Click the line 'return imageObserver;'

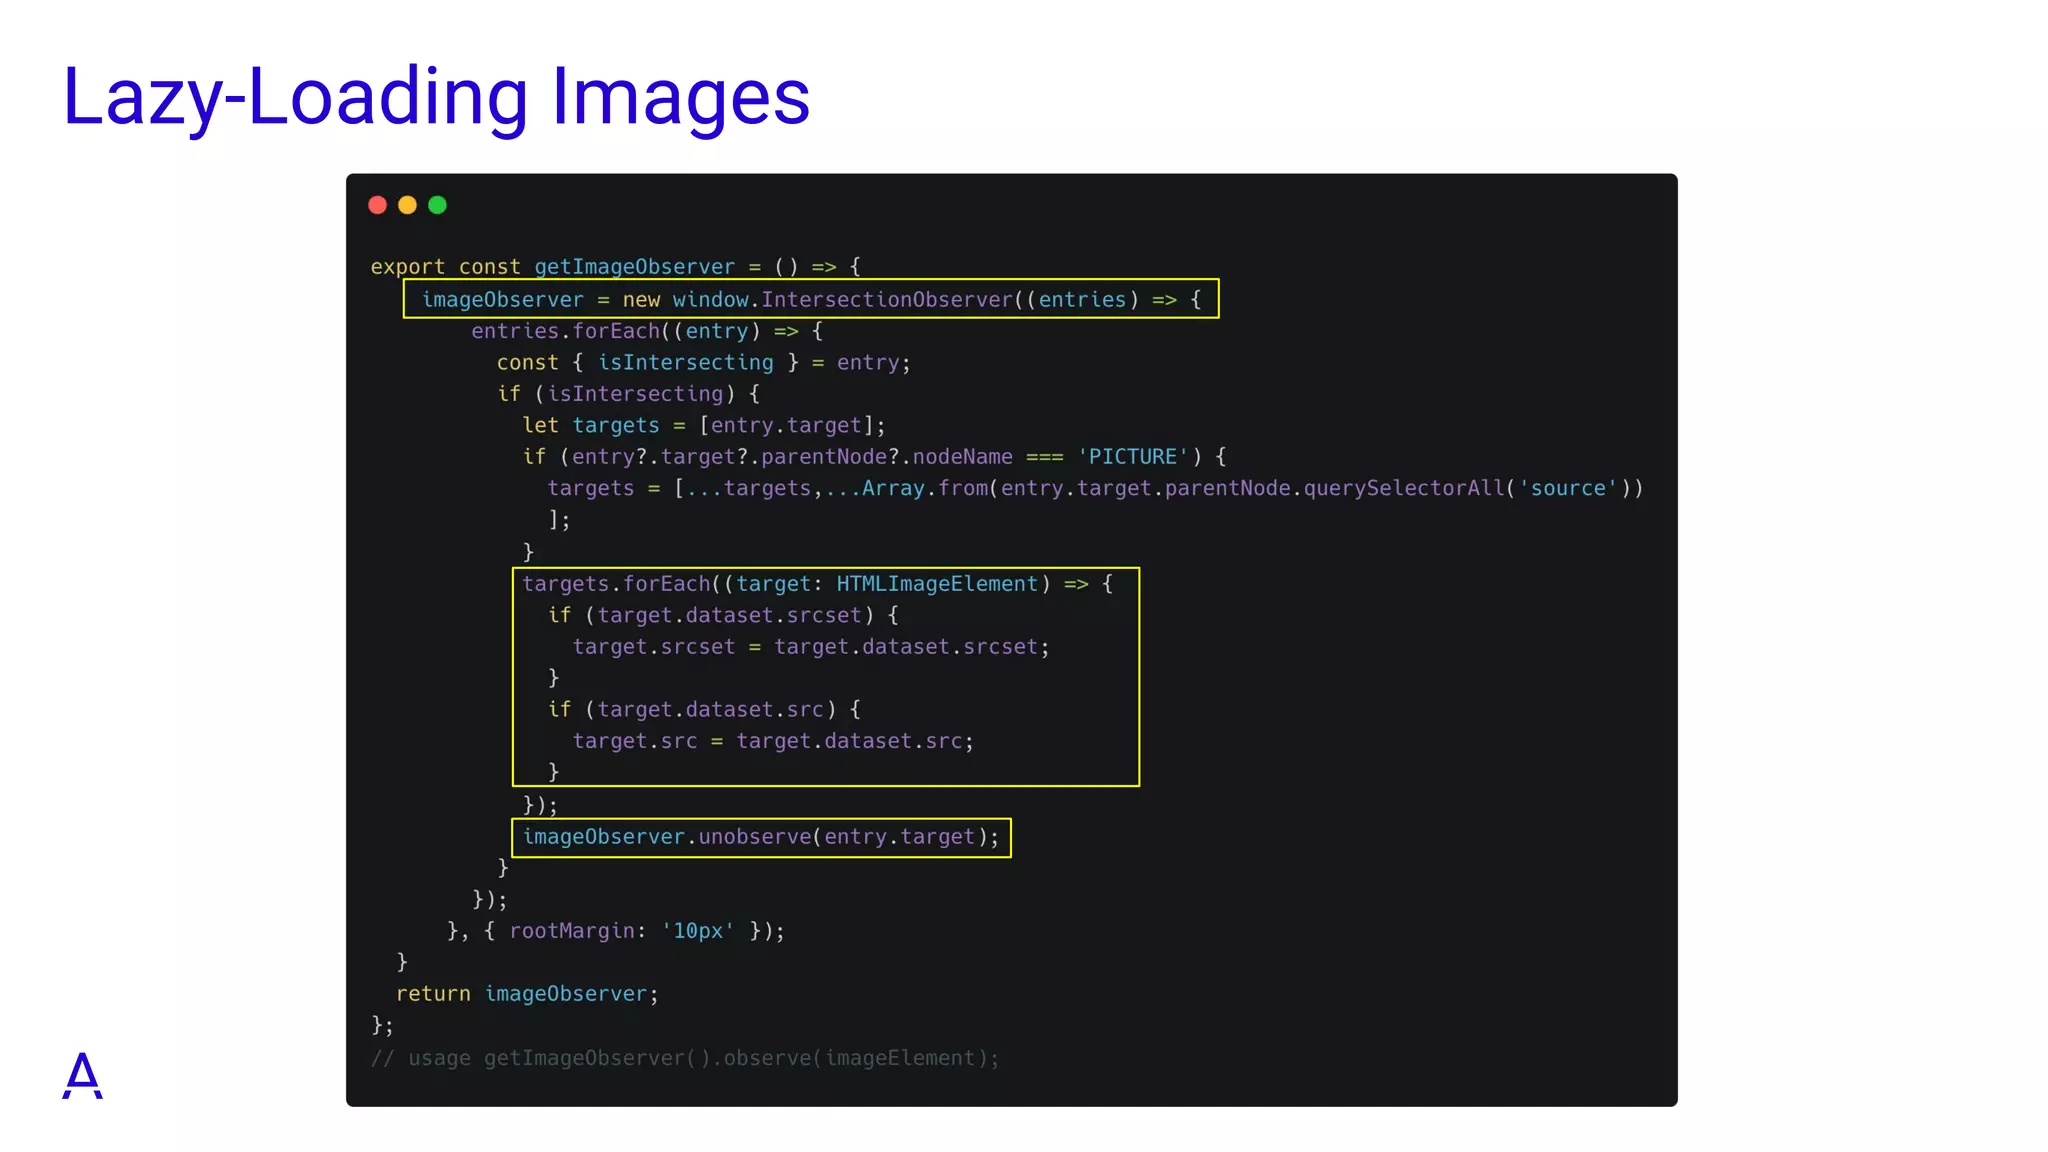(x=527, y=994)
